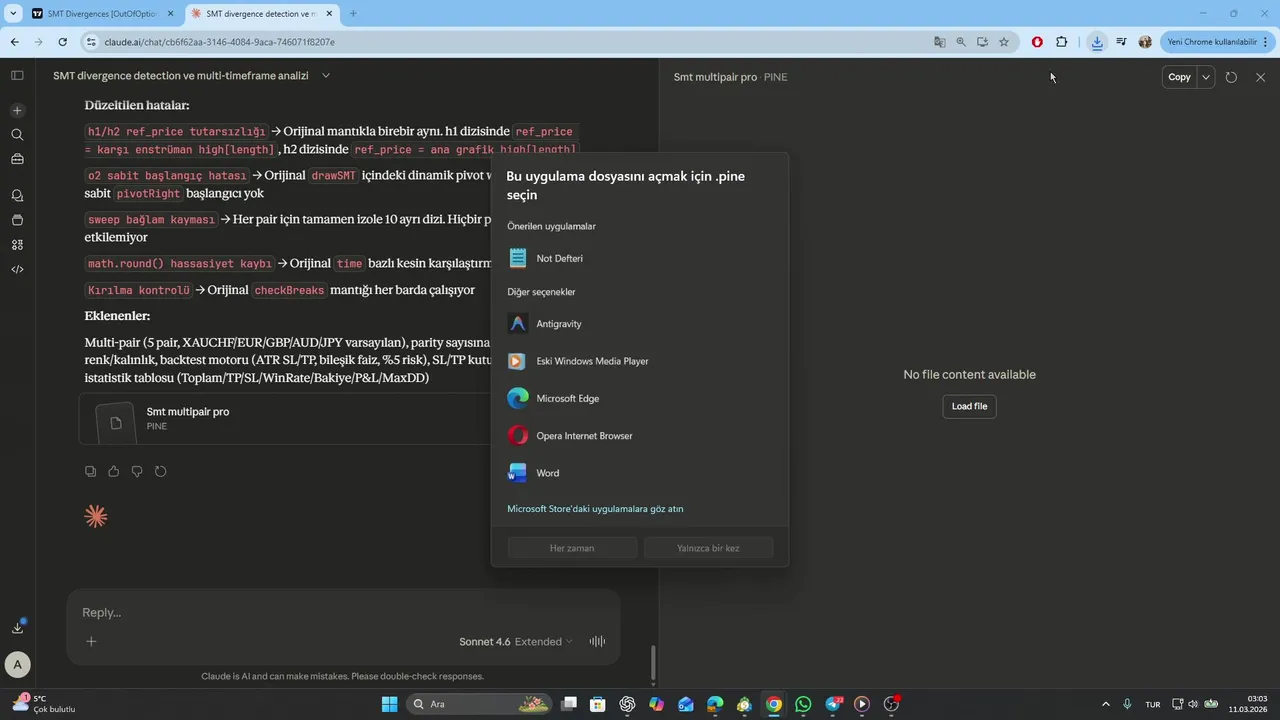This screenshot has width=1280, height=720.
Task: Open the Chrome zoom magnifier icon
Action: point(961,42)
